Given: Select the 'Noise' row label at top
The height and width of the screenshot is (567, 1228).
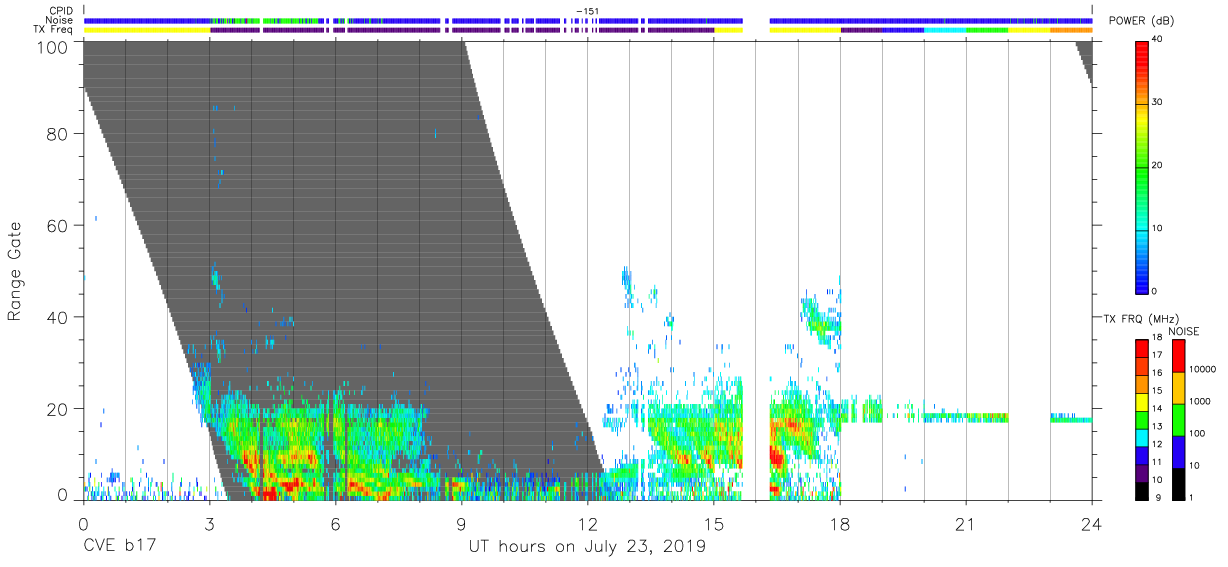Looking at the screenshot, I should click(61, 20).
